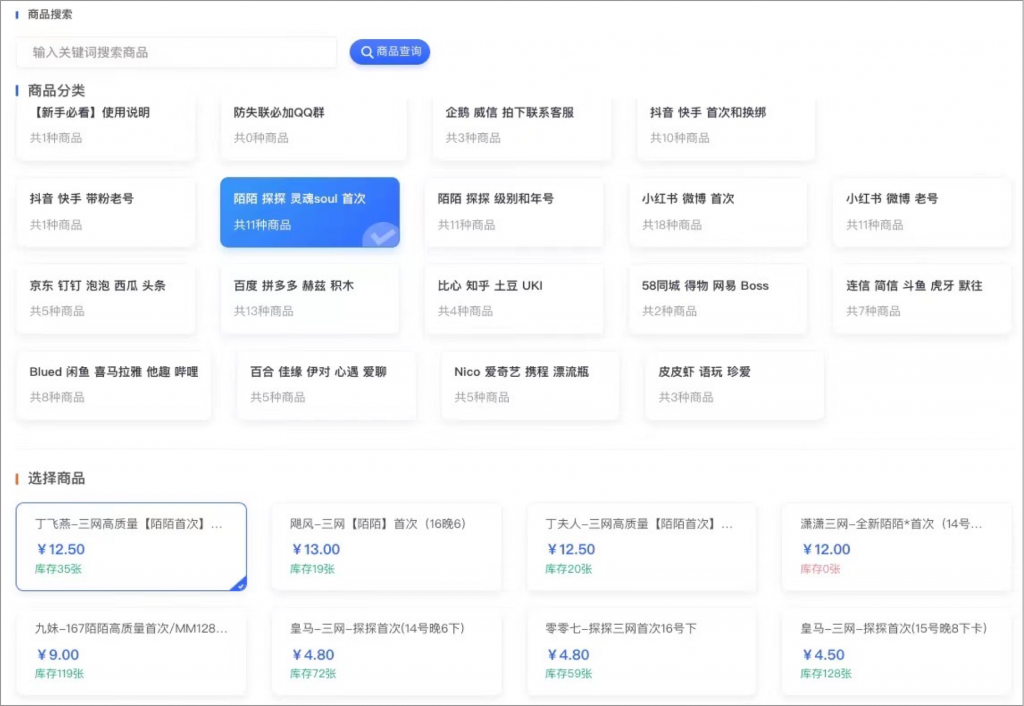Click the keyword search input field
This screenshot has height=706, width=1024.
coord(176,52)
